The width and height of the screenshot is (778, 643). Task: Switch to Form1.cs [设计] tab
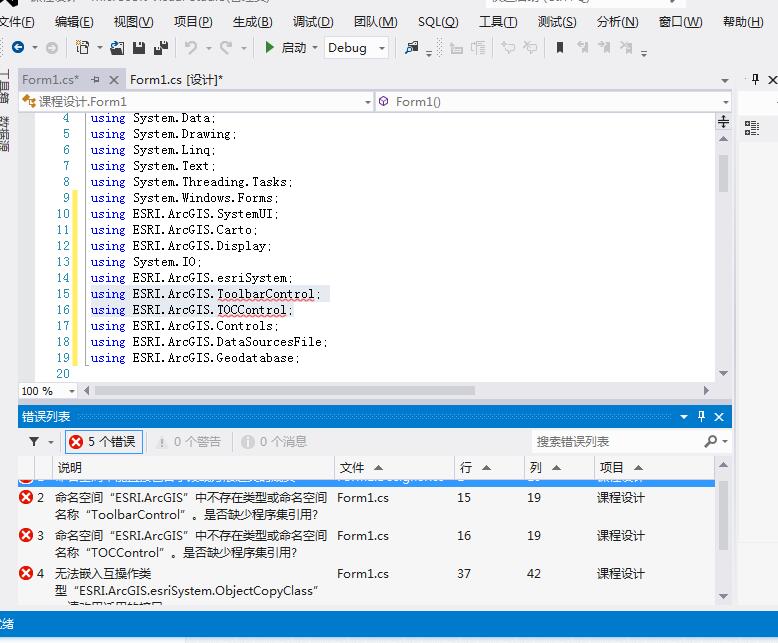click(x=176, y=80)
